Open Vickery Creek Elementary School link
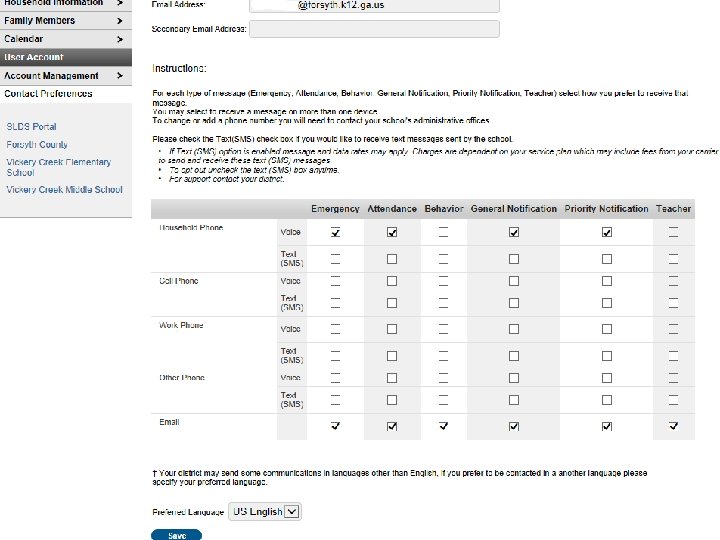720x540 pixels. 58,167
